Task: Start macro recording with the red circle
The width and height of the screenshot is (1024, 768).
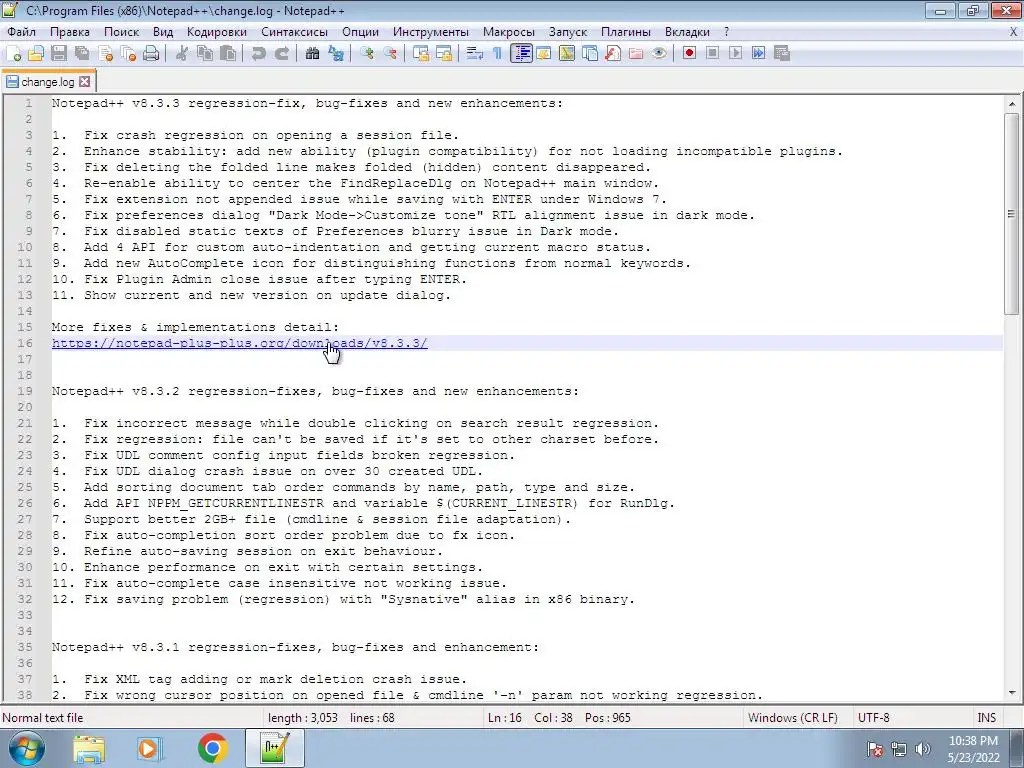Action: 689,54
